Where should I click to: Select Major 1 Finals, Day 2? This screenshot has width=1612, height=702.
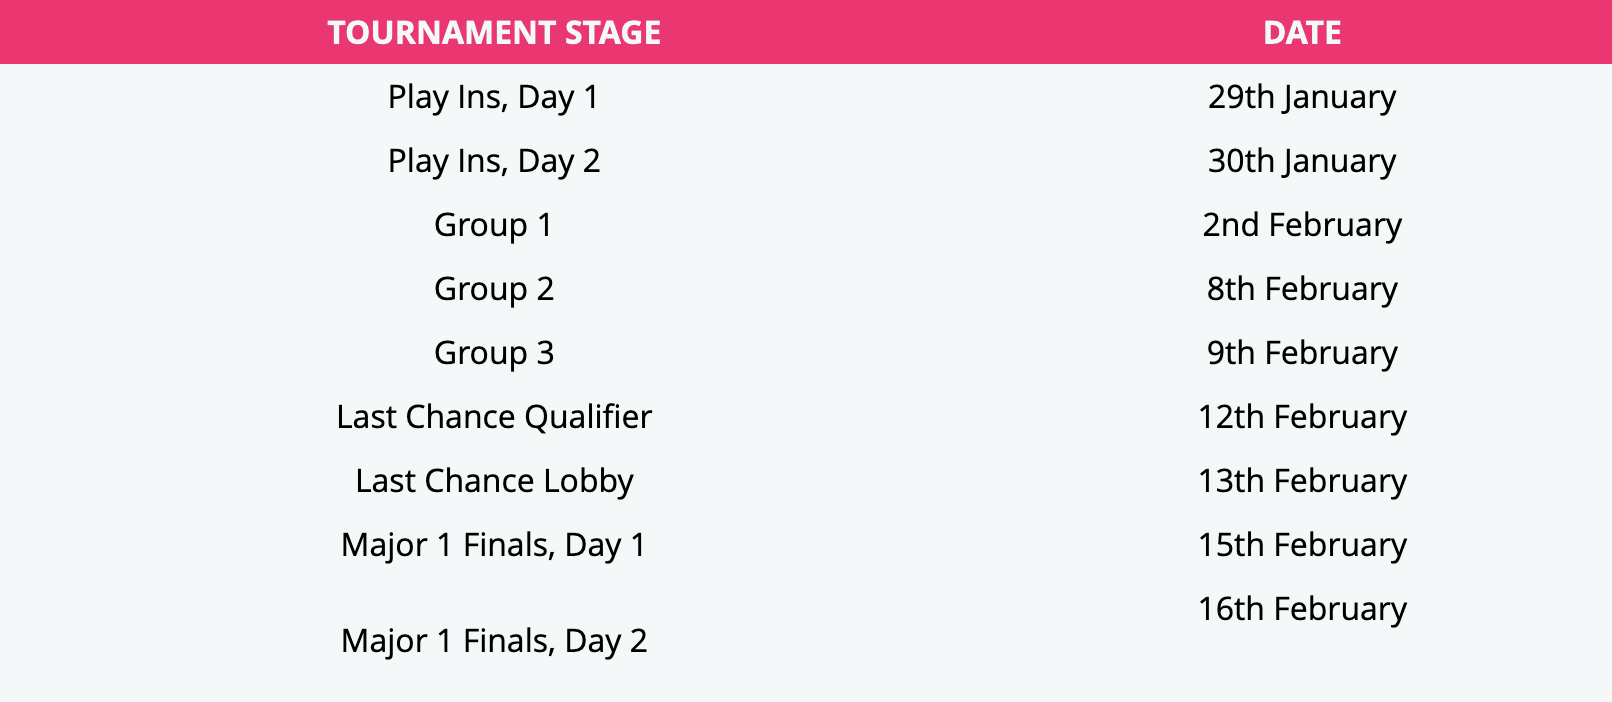(494, 641)
